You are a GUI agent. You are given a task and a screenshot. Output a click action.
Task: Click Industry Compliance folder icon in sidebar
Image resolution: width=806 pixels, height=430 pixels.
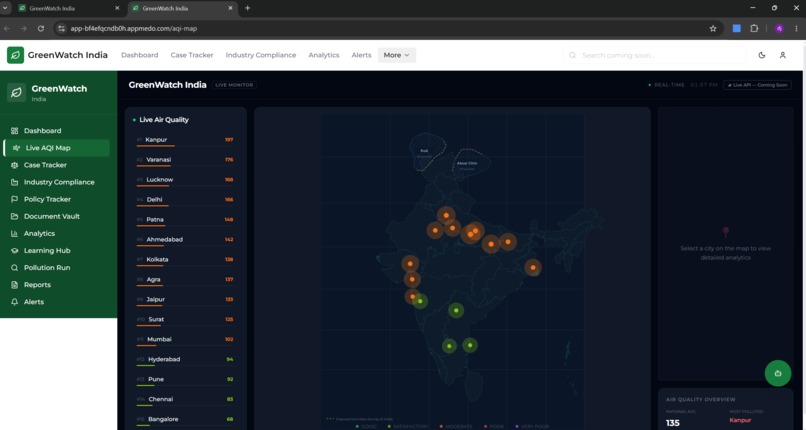[14, 182]
